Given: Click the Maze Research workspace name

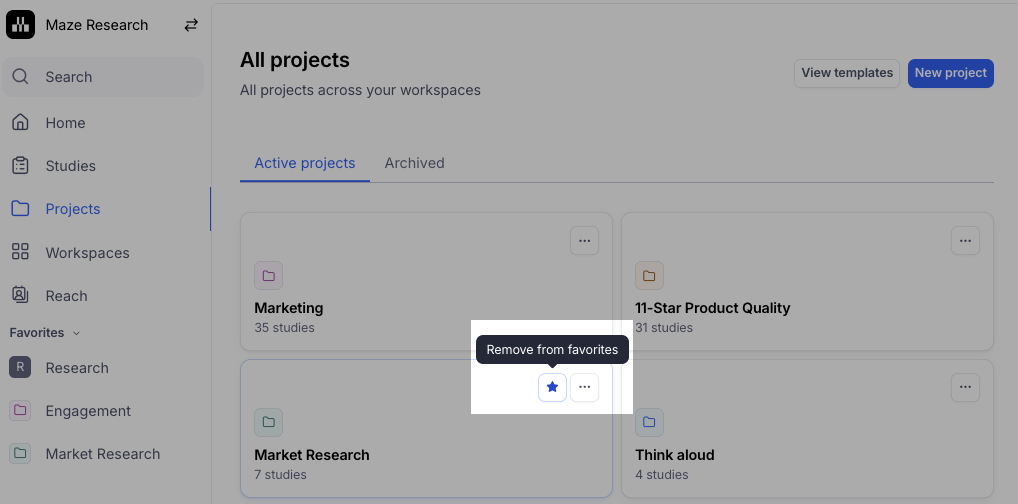Looking at the screenshot, I should [97, 25].
